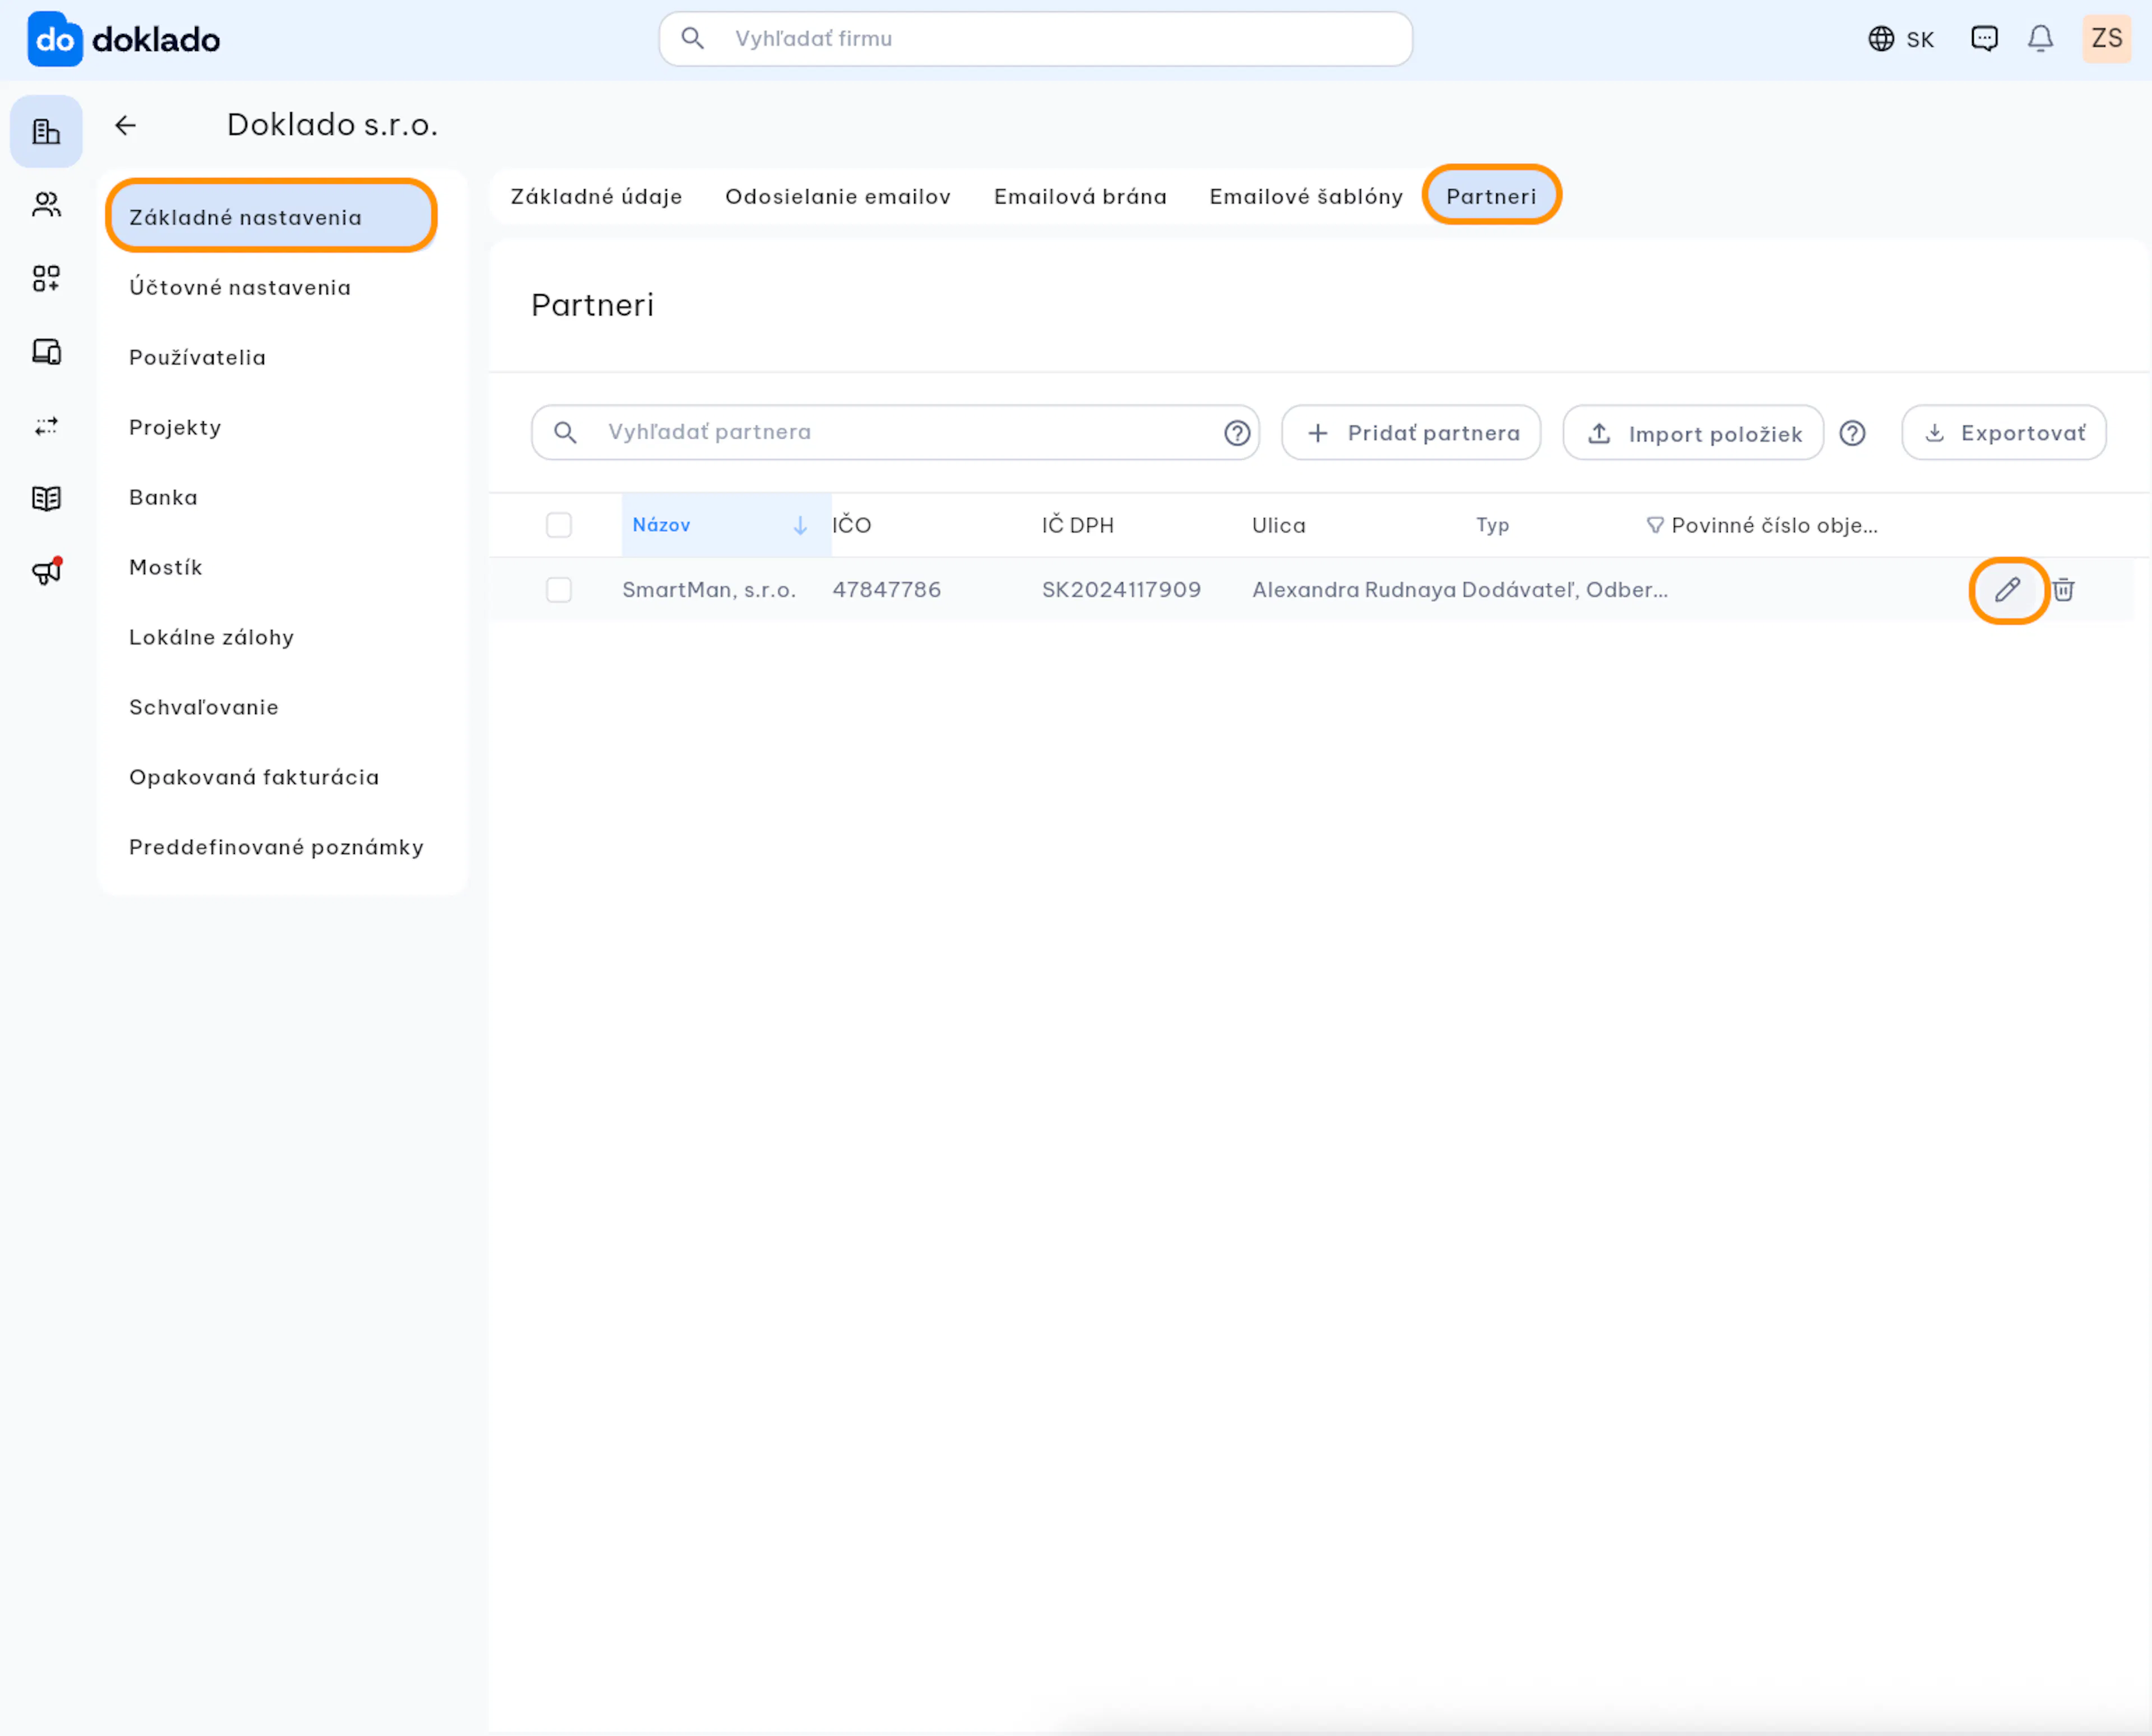Click the help icon next to Import položiek
The width and height of the screenshot is (2152, 1736).
point(1852,433)
